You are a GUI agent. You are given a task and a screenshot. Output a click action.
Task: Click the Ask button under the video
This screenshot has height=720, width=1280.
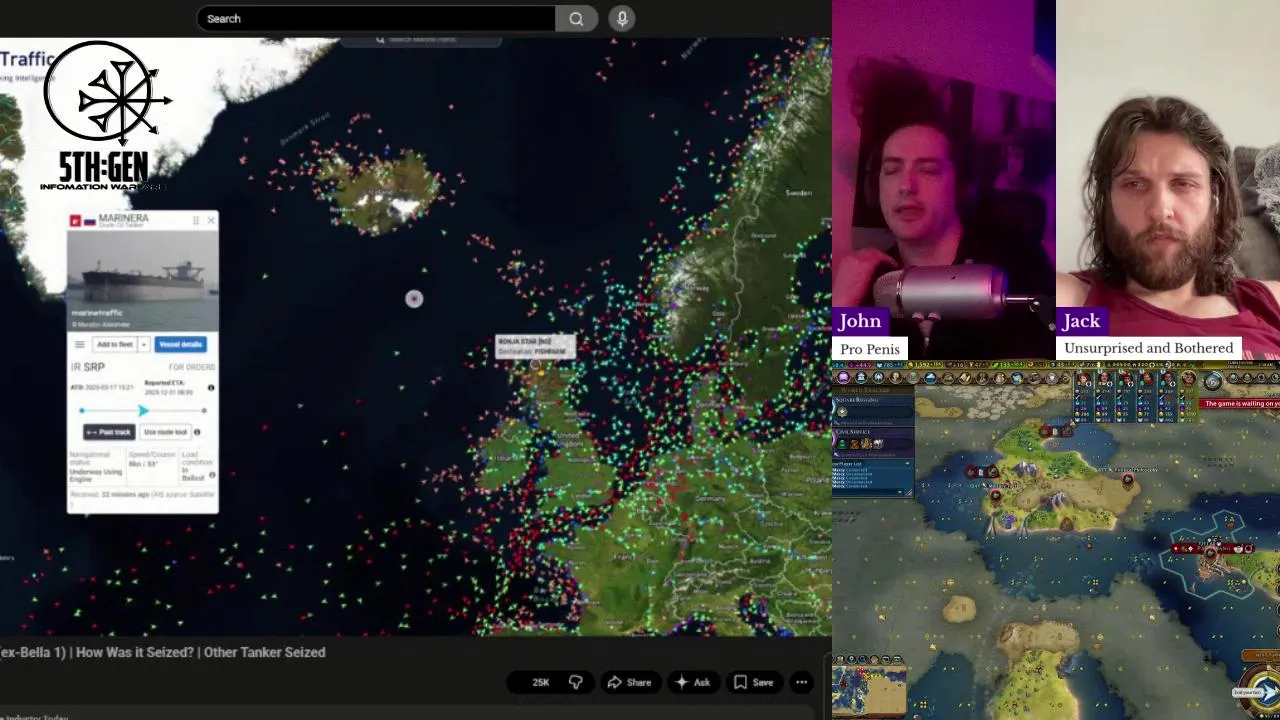pyautogui.click(x=692, y=682)
